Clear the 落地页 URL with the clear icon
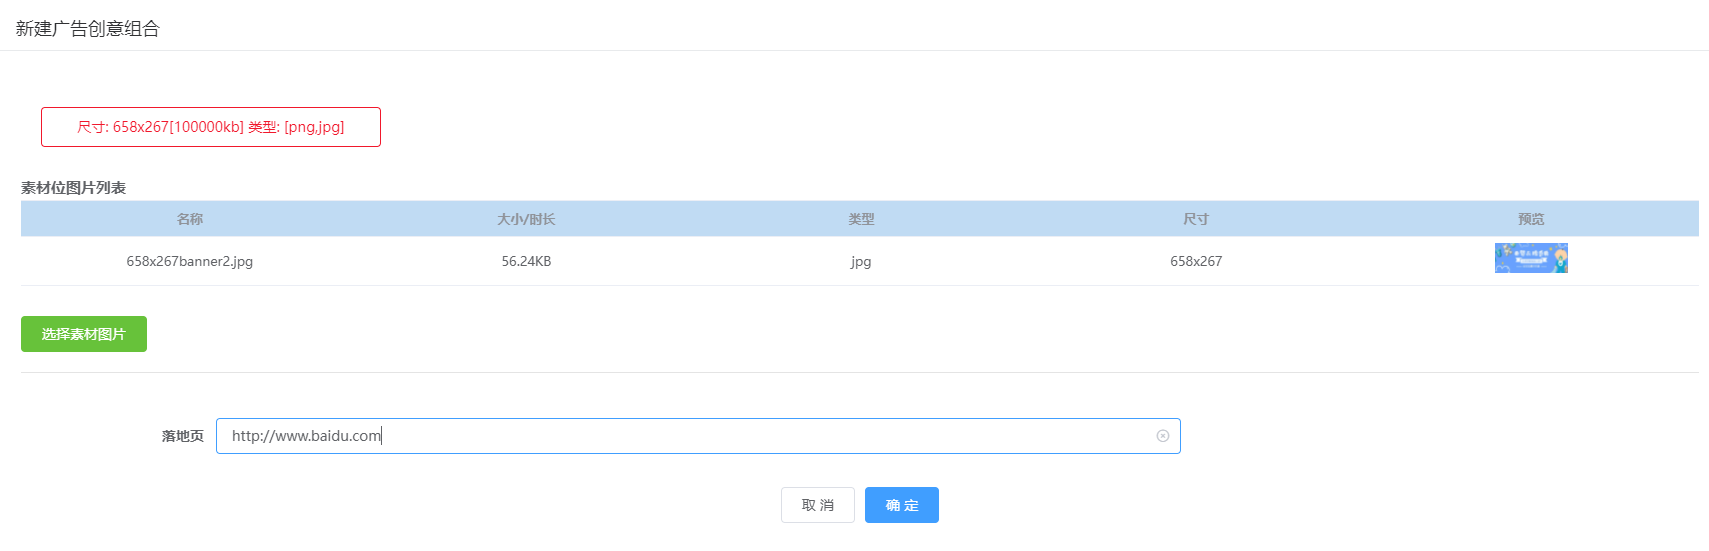The height and width of the screenshot is (551, 1709). point(1162,436)
